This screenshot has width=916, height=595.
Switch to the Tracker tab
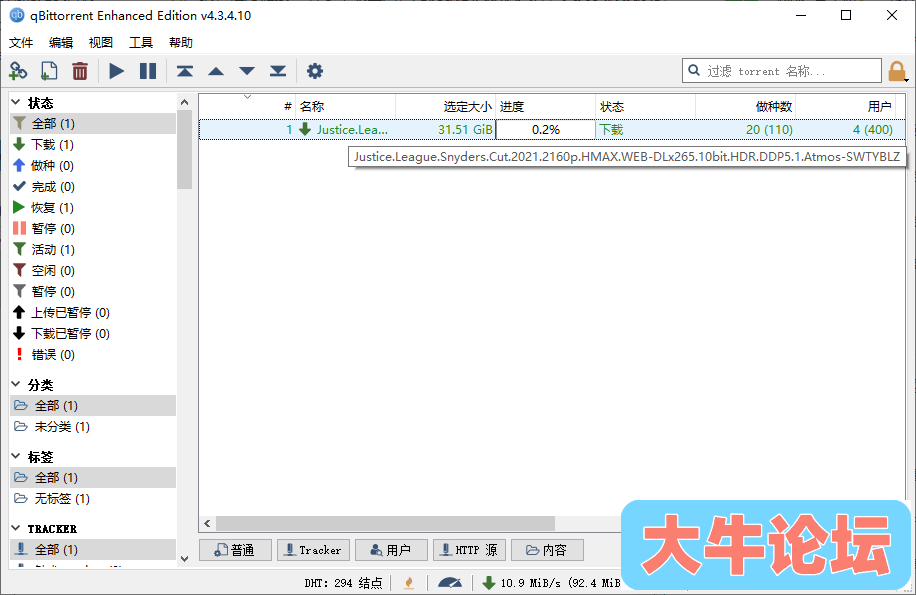313,550
